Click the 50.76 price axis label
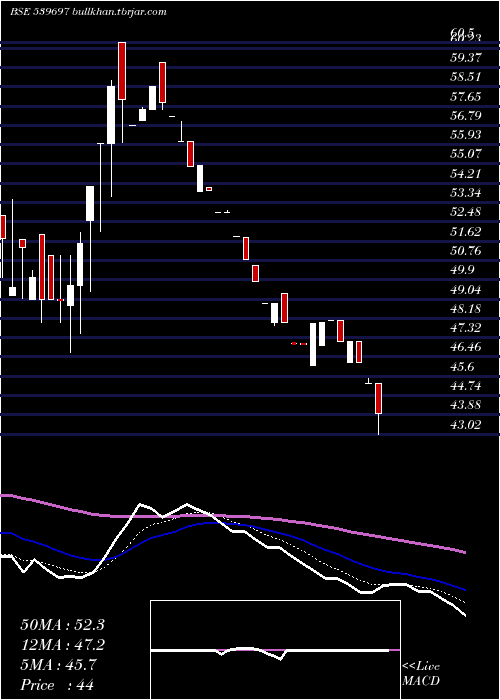 pos(465,251)
